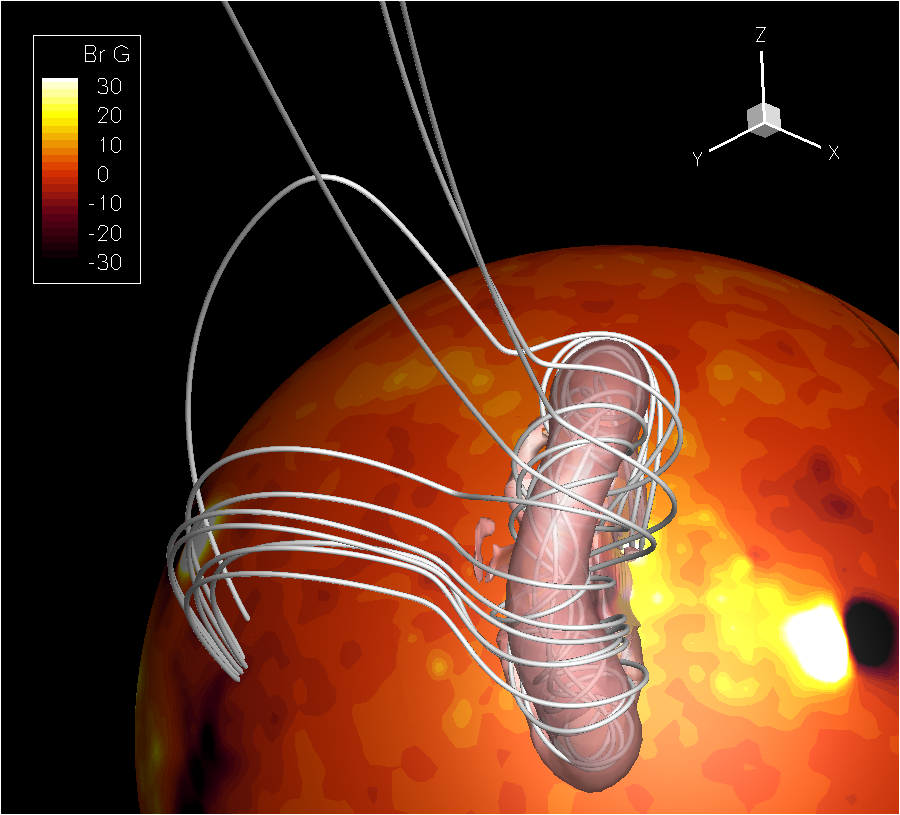Click the Y axis label
900x815 pixels.
click(x=697, y=158)
